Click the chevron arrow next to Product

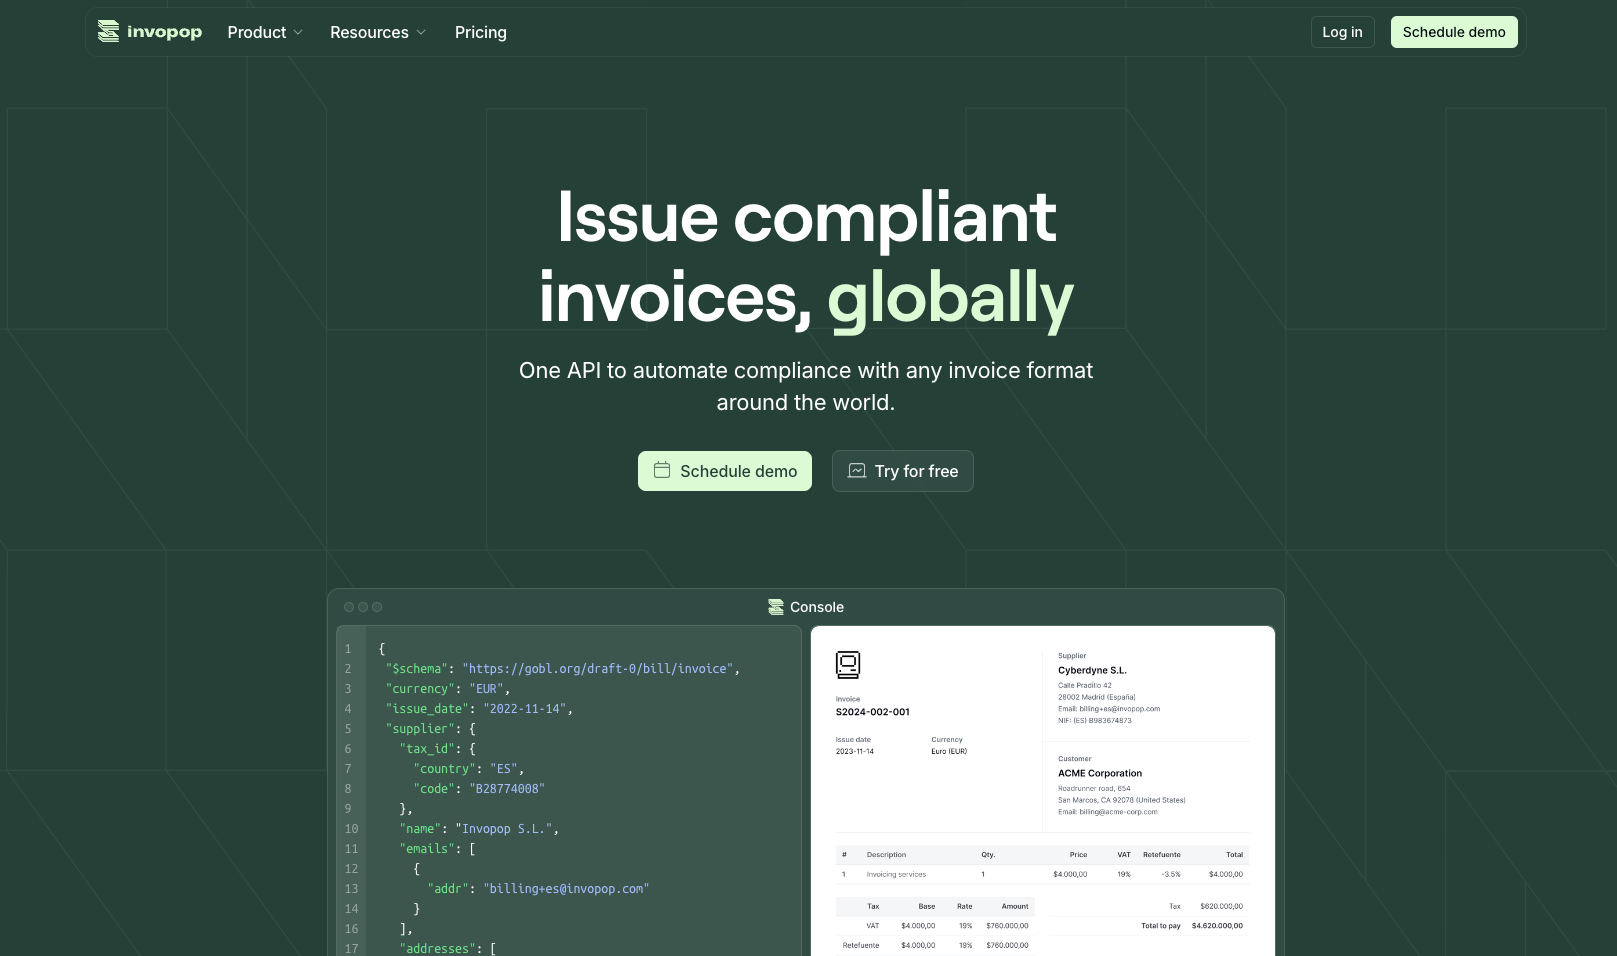297,32
